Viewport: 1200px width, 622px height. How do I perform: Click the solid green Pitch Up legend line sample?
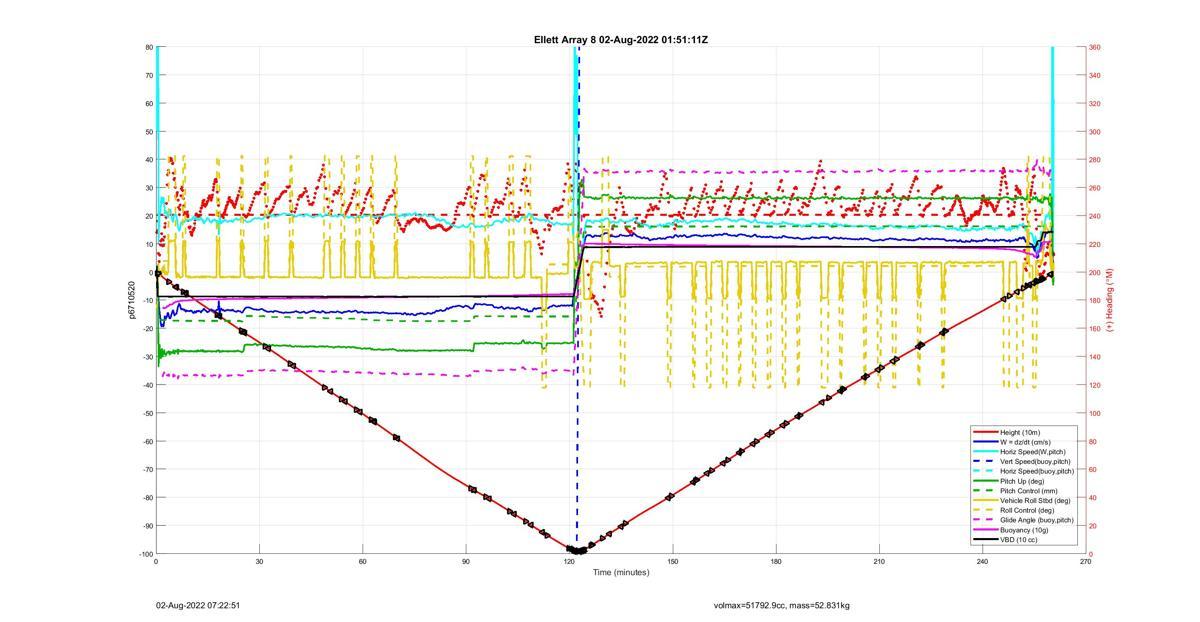(985, 481)
